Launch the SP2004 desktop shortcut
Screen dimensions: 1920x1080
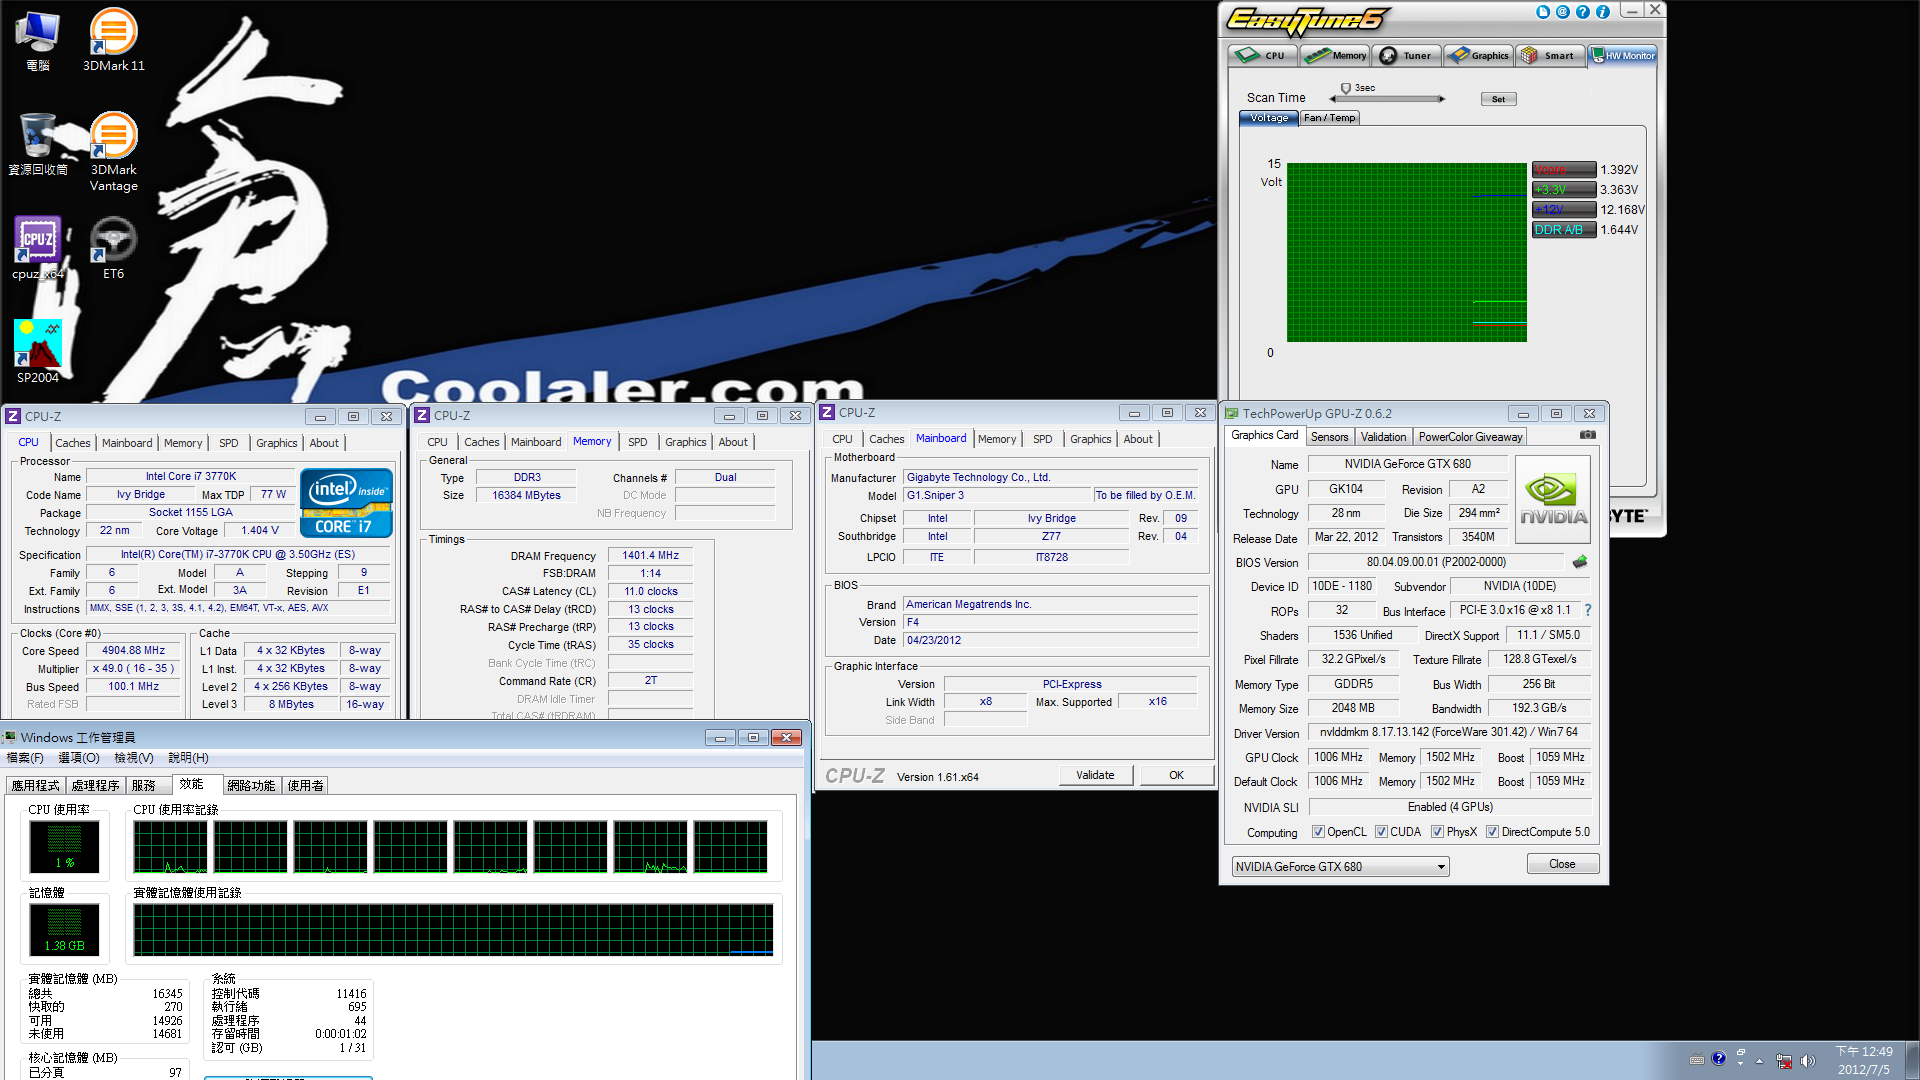(37, 352)
